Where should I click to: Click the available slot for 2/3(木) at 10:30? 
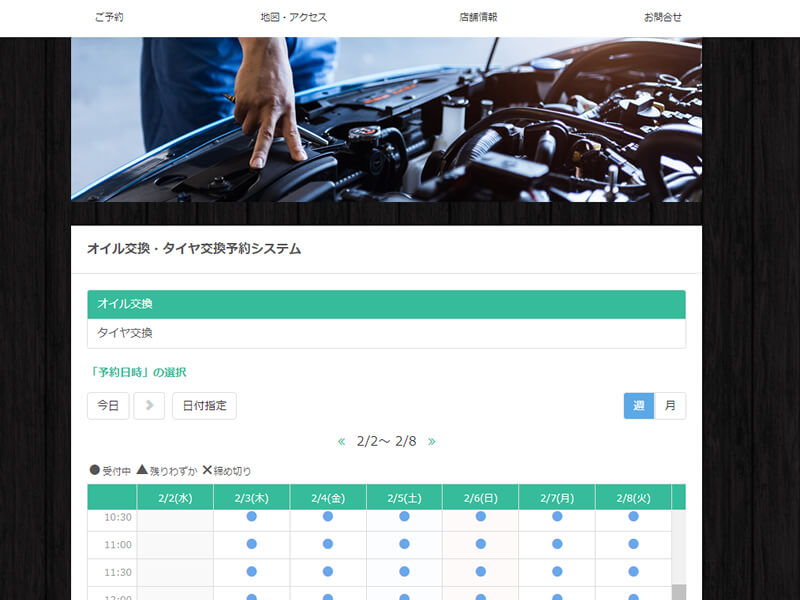tap(252, 517)
